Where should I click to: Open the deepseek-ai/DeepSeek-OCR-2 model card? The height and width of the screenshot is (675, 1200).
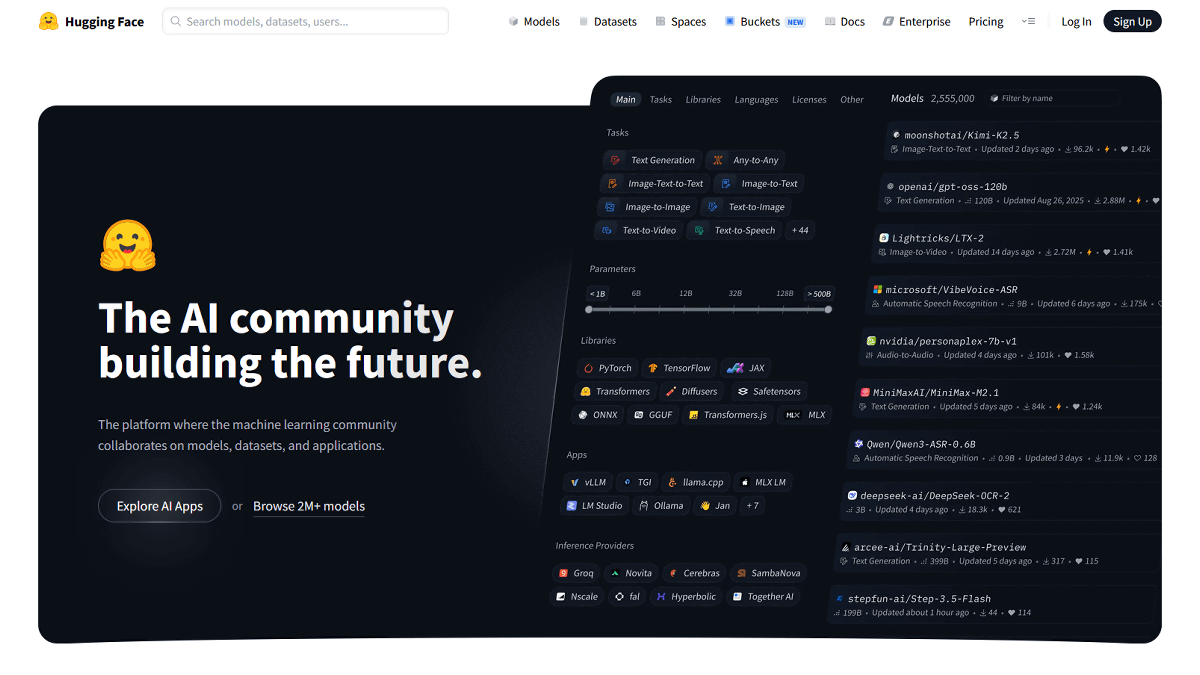tap(1000, 502)
